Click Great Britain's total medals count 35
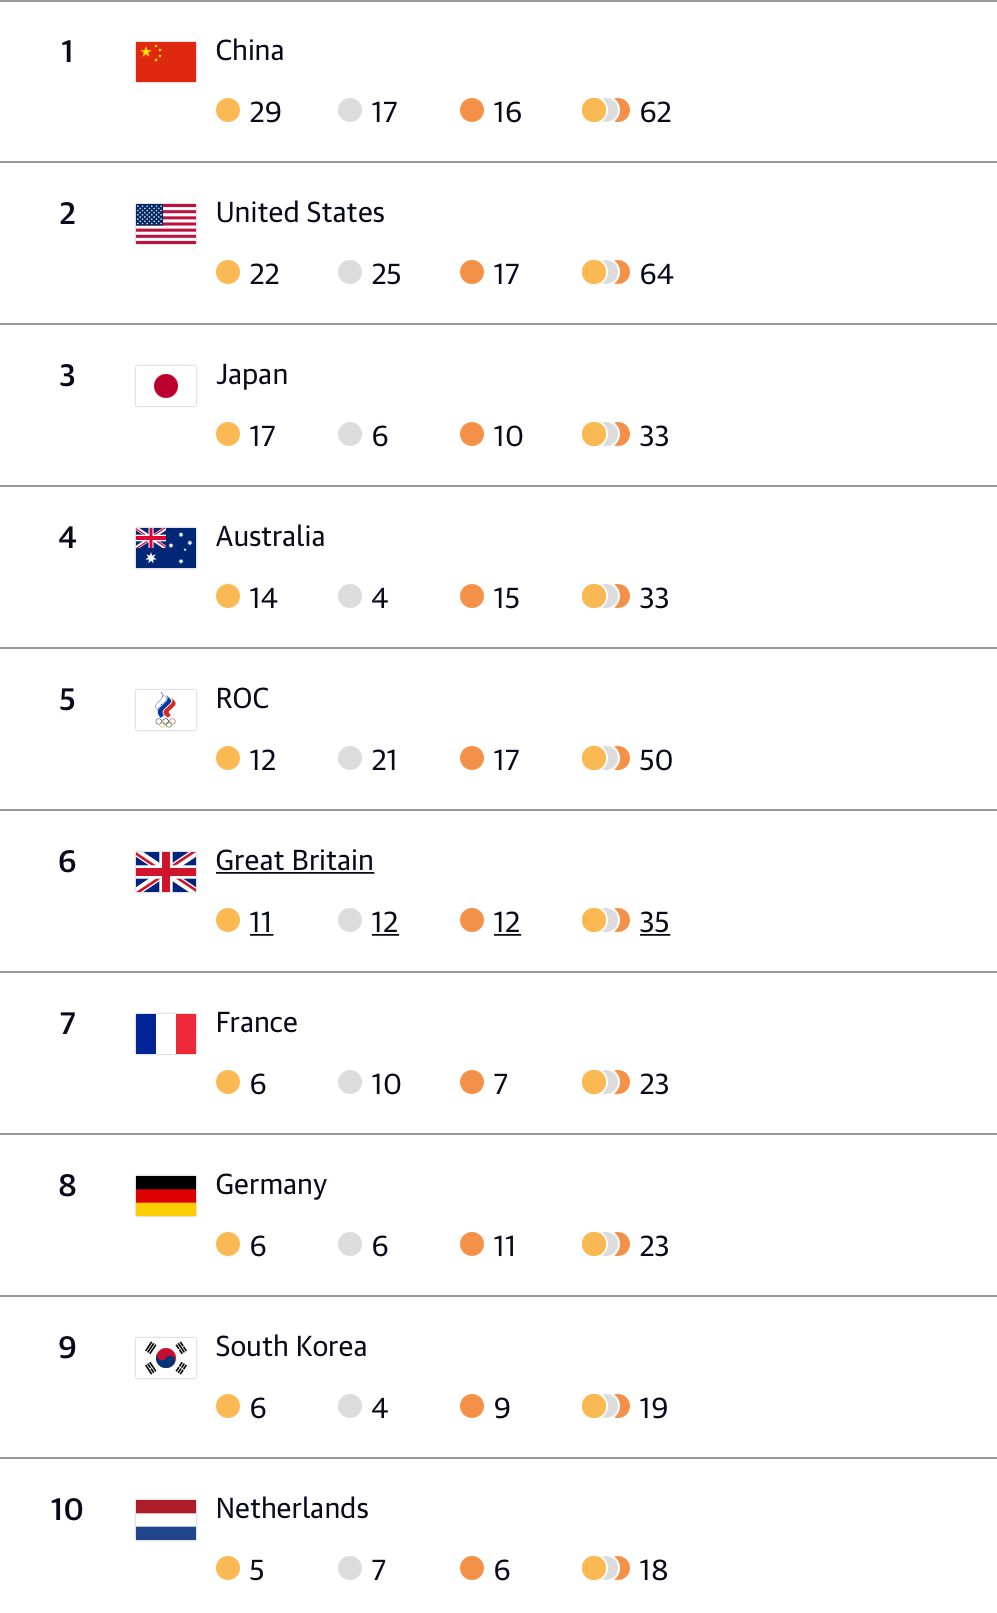Screen dimensions: 997x1613 tap(655, 922)
